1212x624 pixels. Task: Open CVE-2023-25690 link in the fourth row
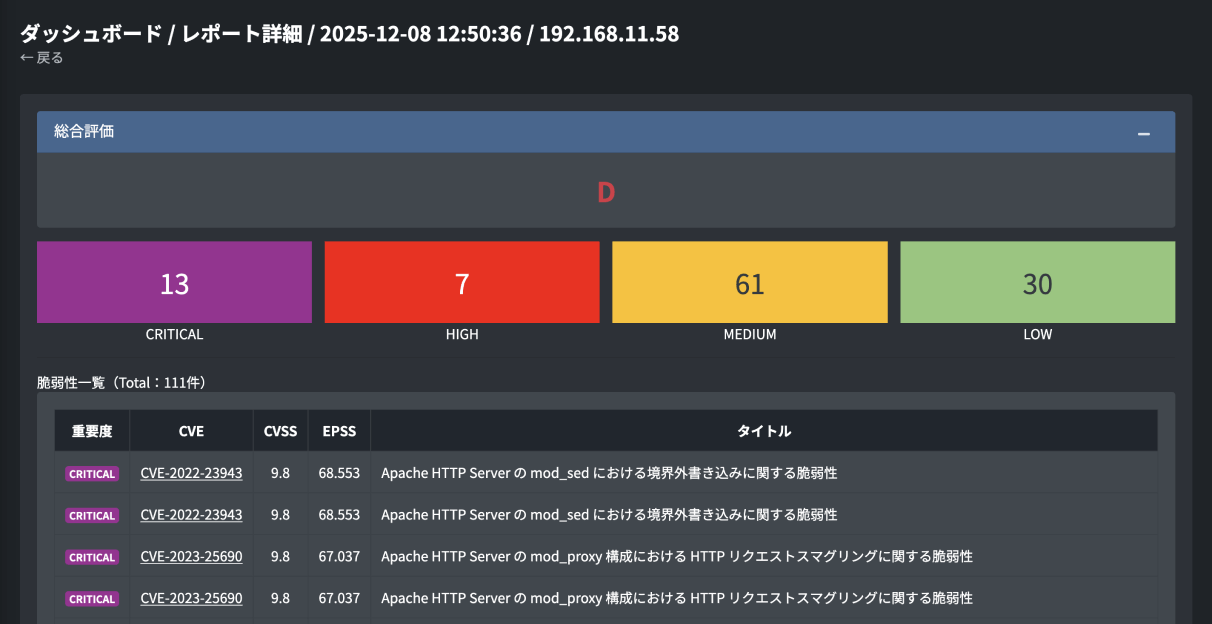(191, 598)
